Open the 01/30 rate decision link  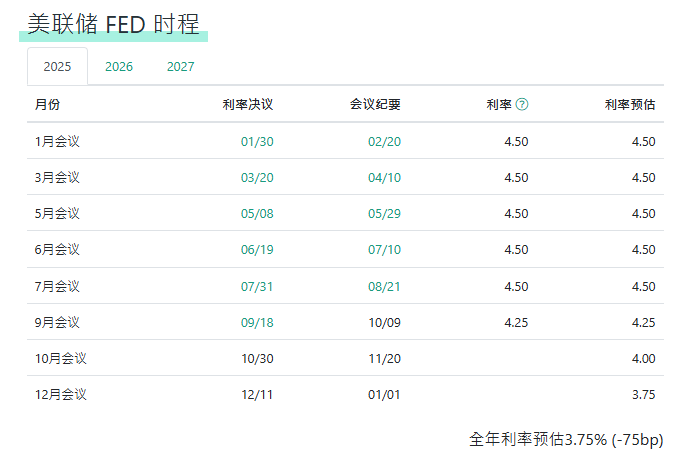coord(257,141)
